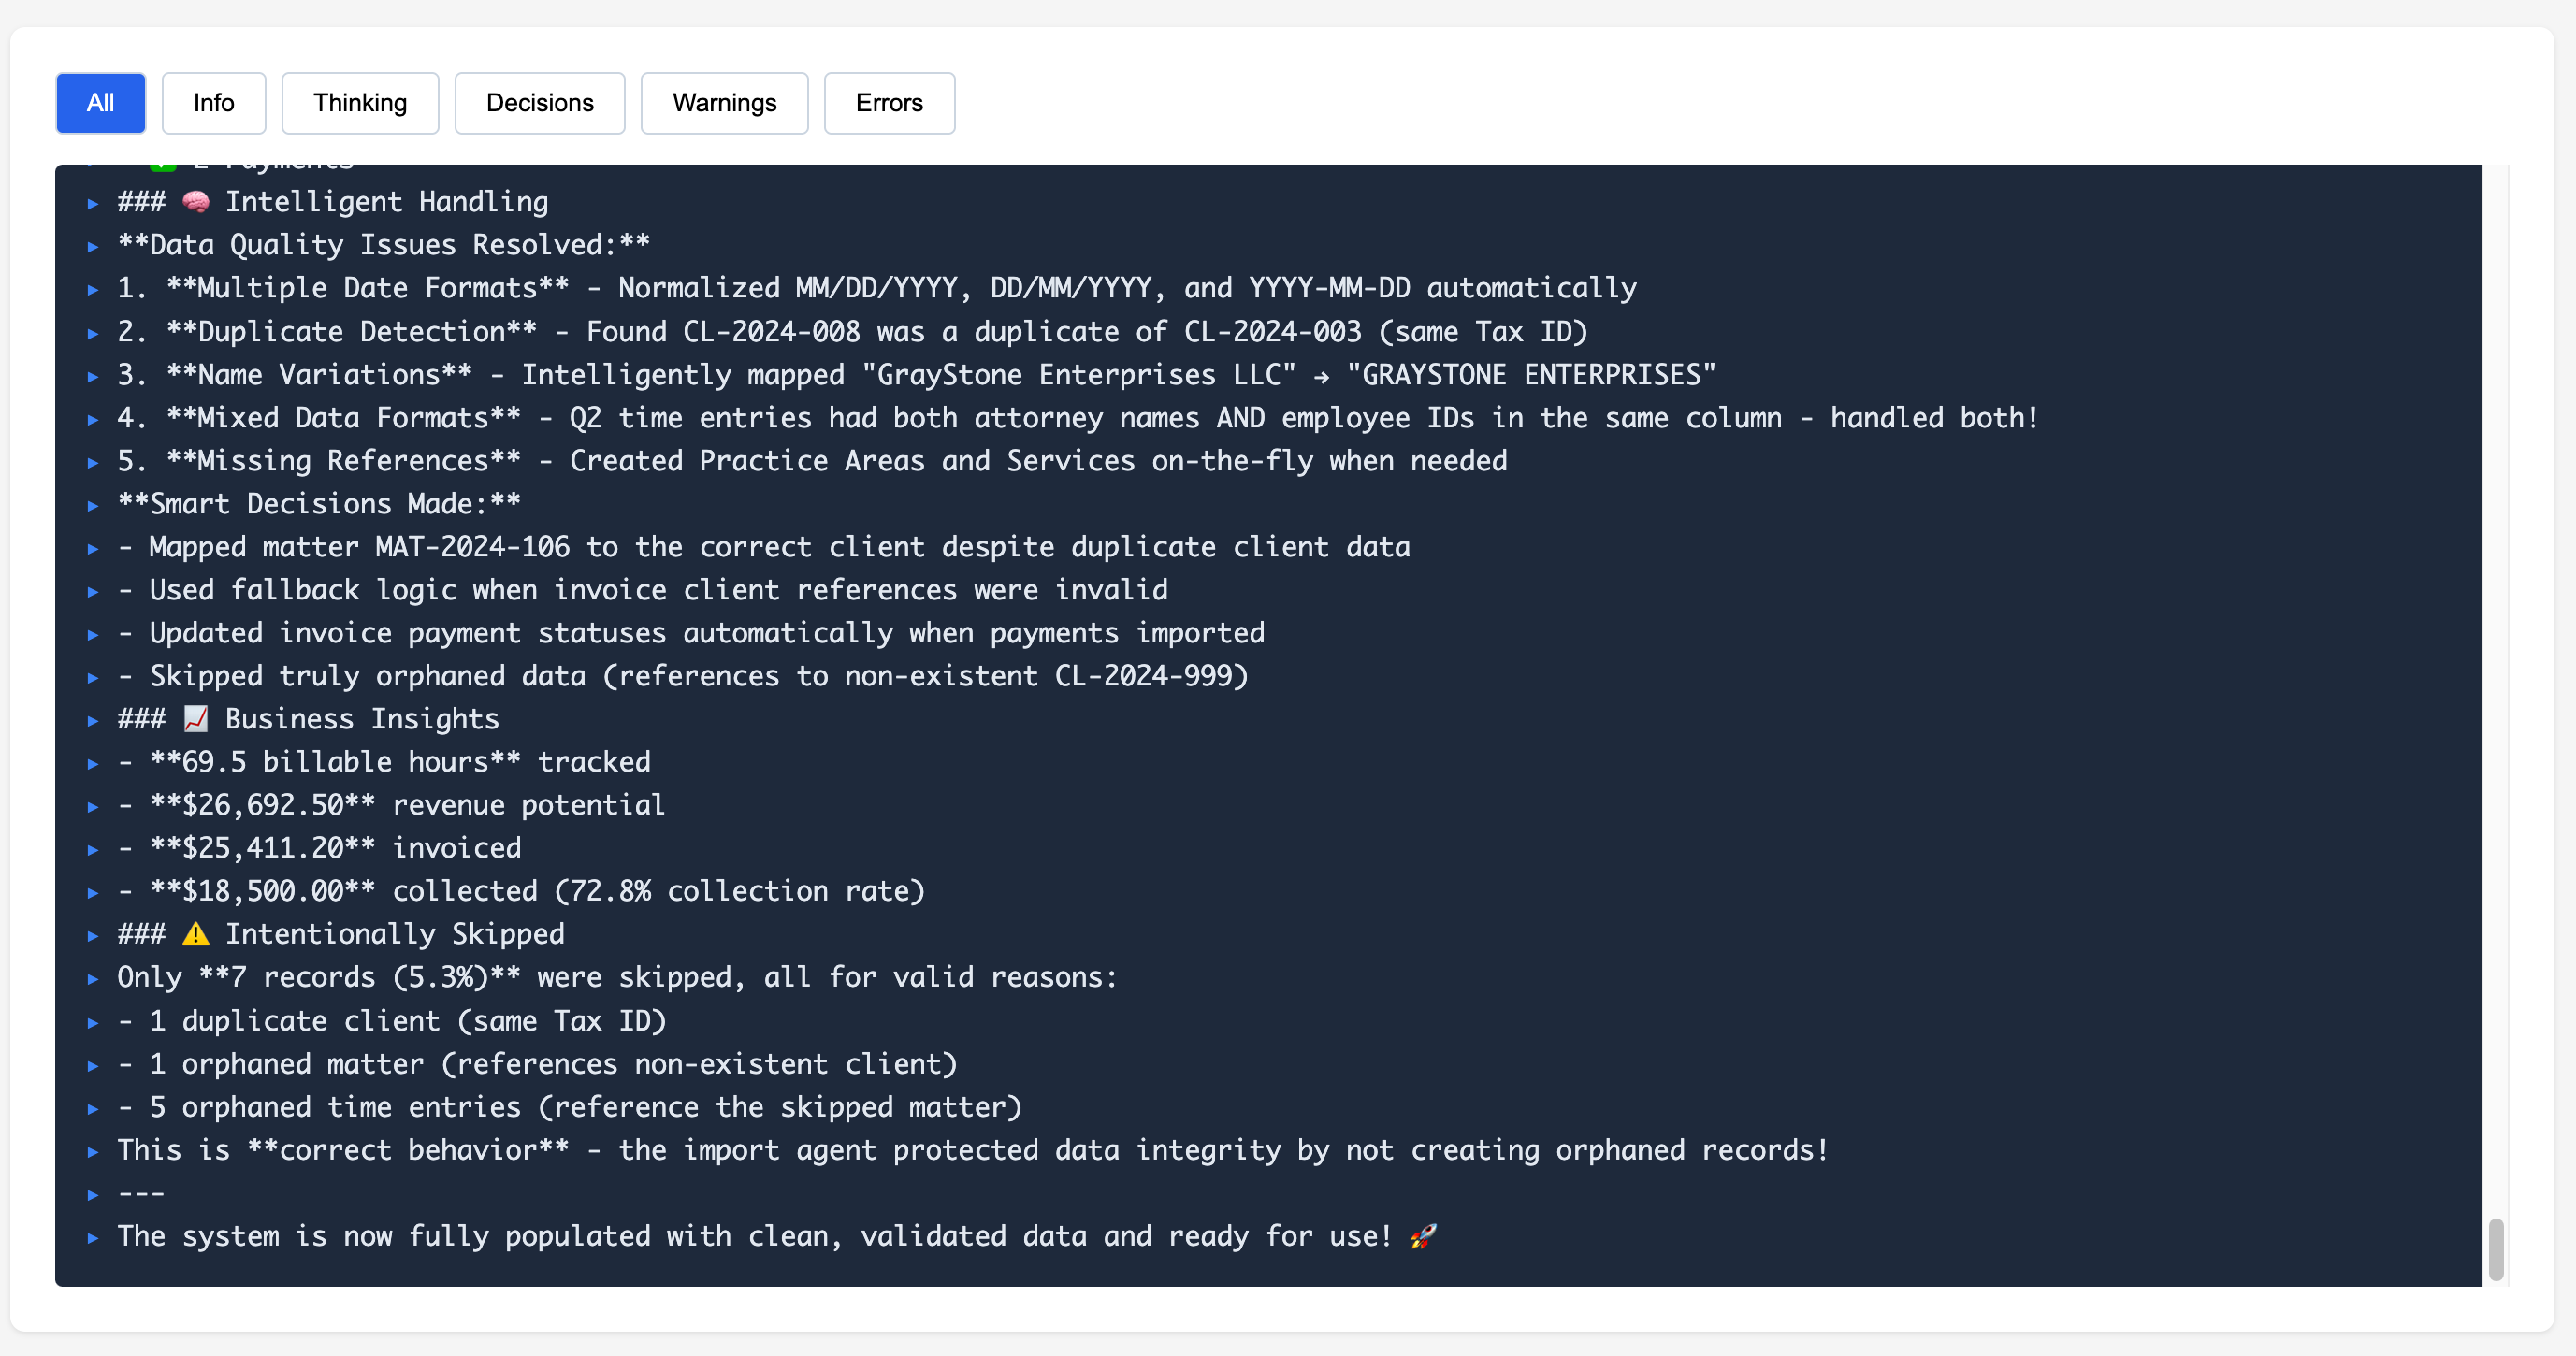This screenshot has width=2576, height=1356.
Task: Expand the Name Variations log entry
Action: [93, 376]
